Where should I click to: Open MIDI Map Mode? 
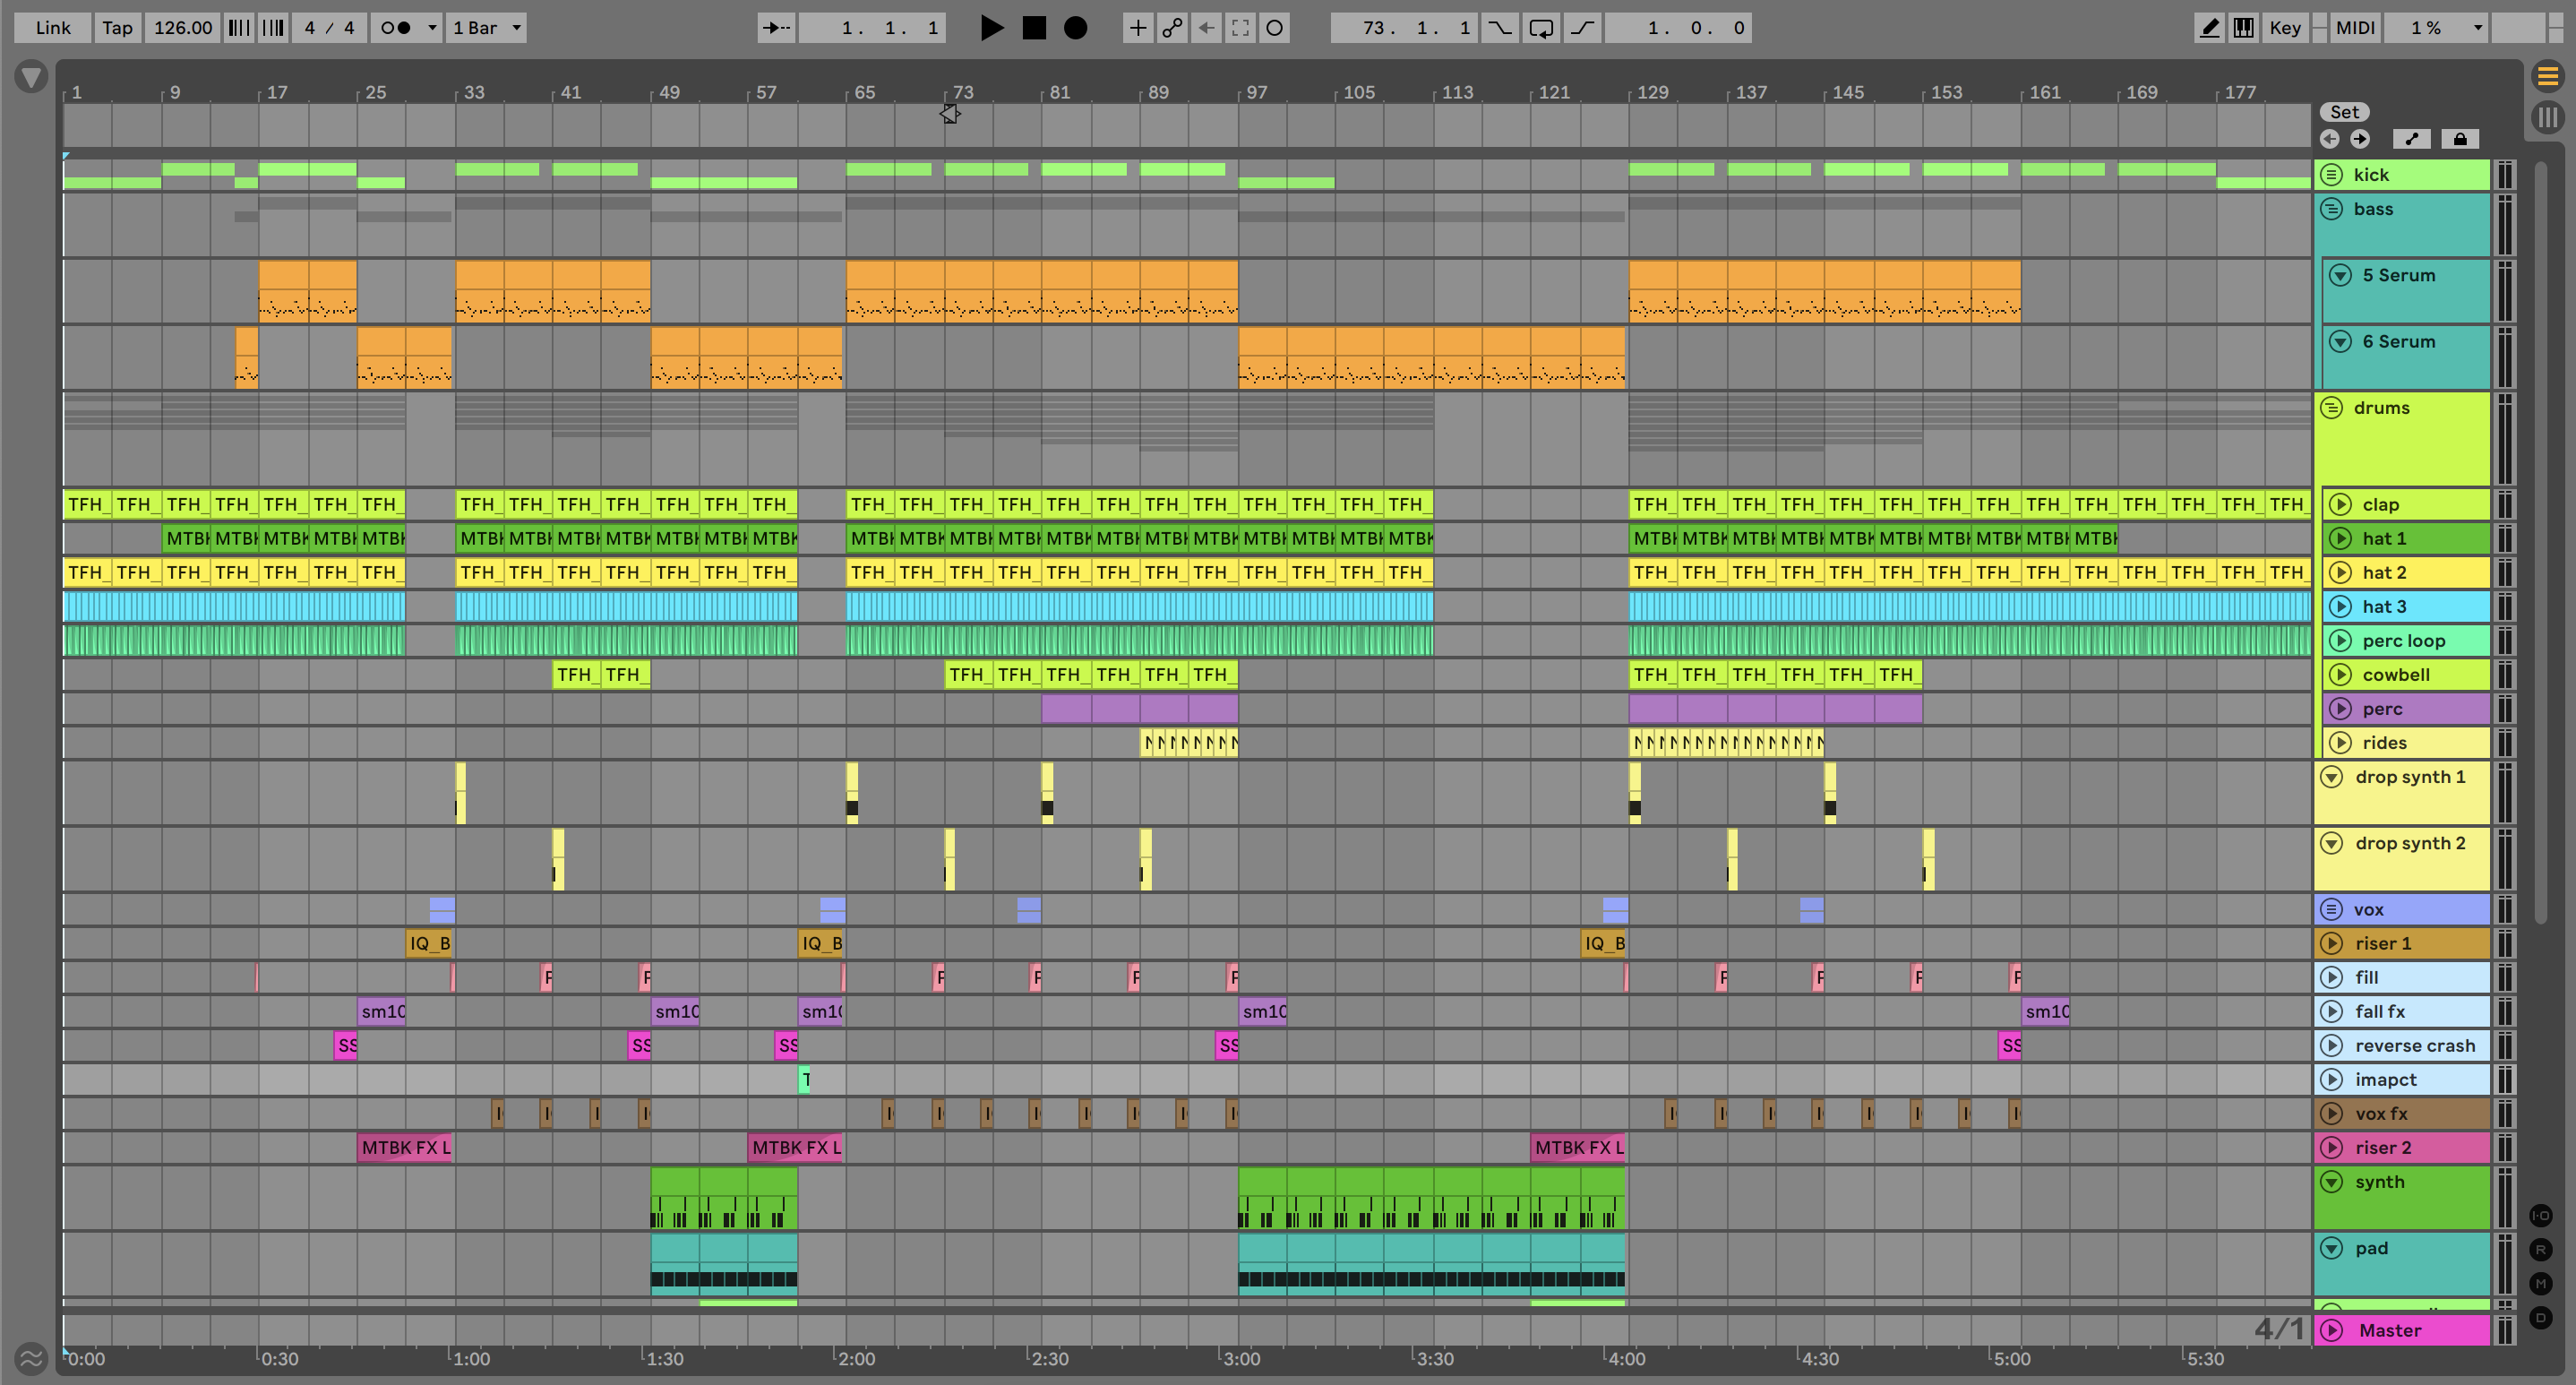coord(2354,28)
